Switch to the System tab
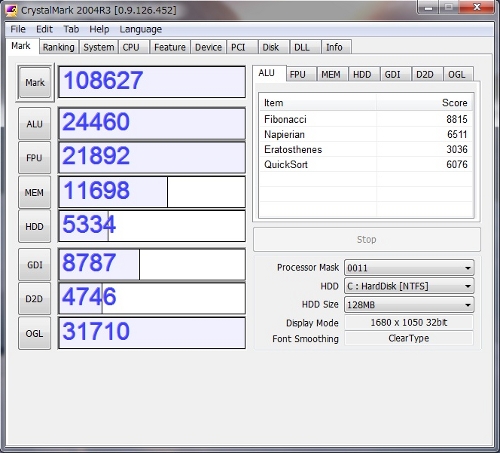 pyautogui.click(x=99, y=47)
